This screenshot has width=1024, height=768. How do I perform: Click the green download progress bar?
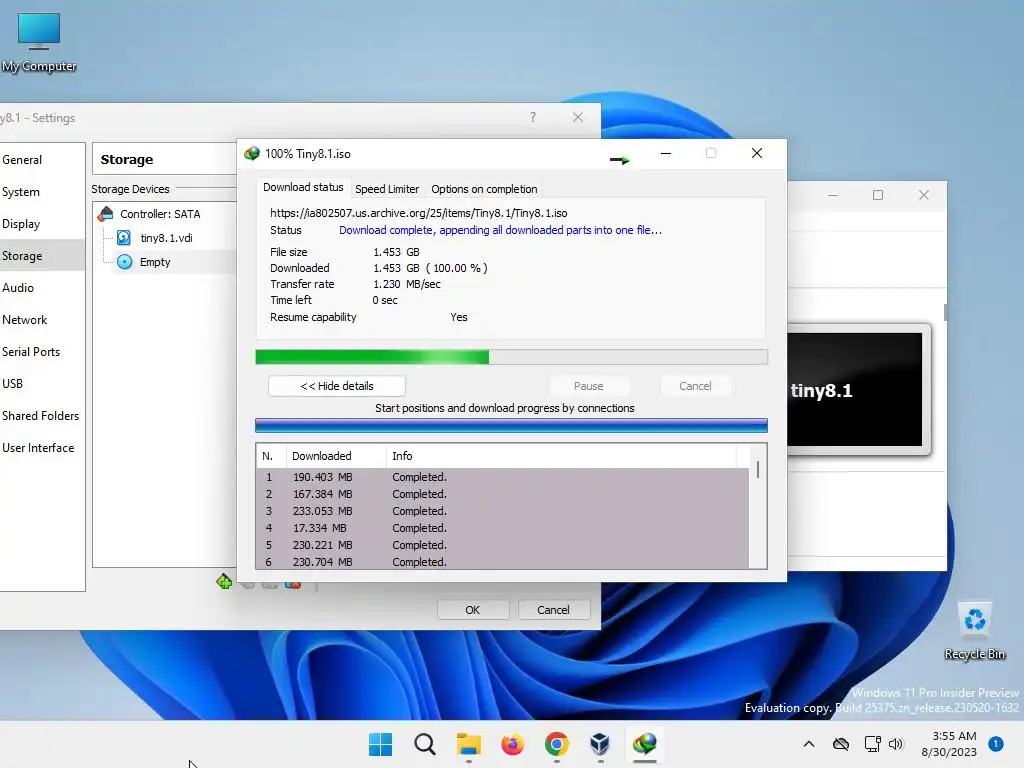pyautogui.click(x=511, y=357)
